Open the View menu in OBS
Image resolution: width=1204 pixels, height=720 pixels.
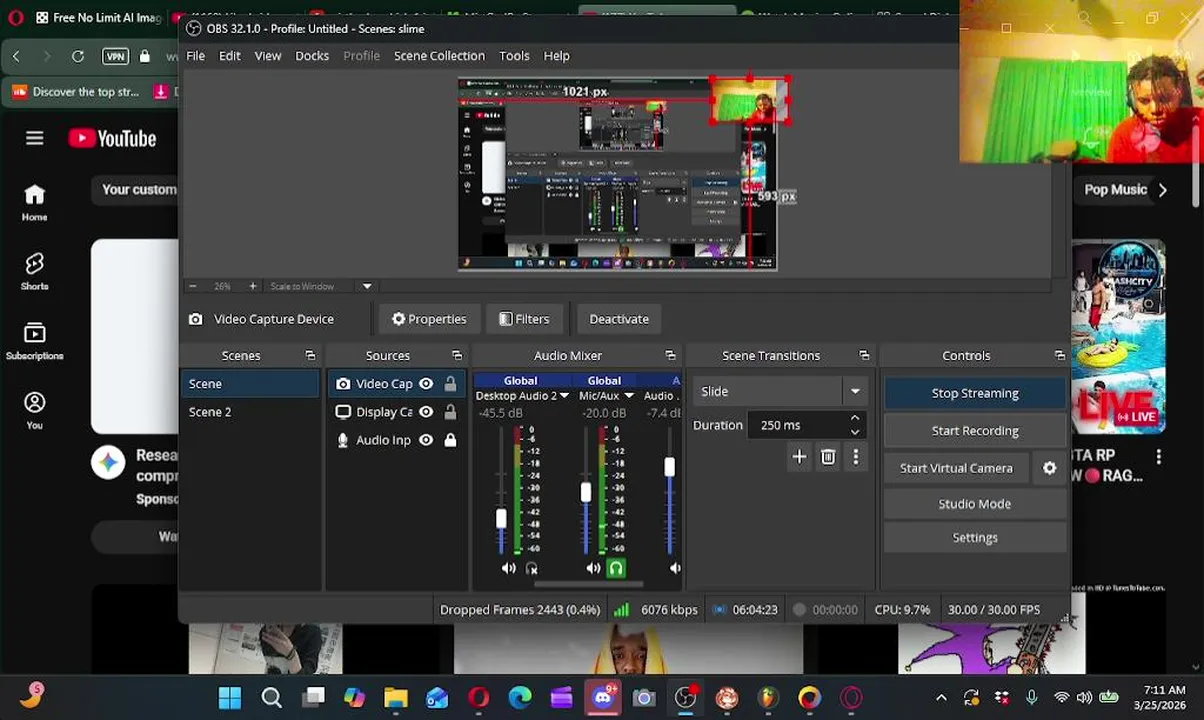268,56
